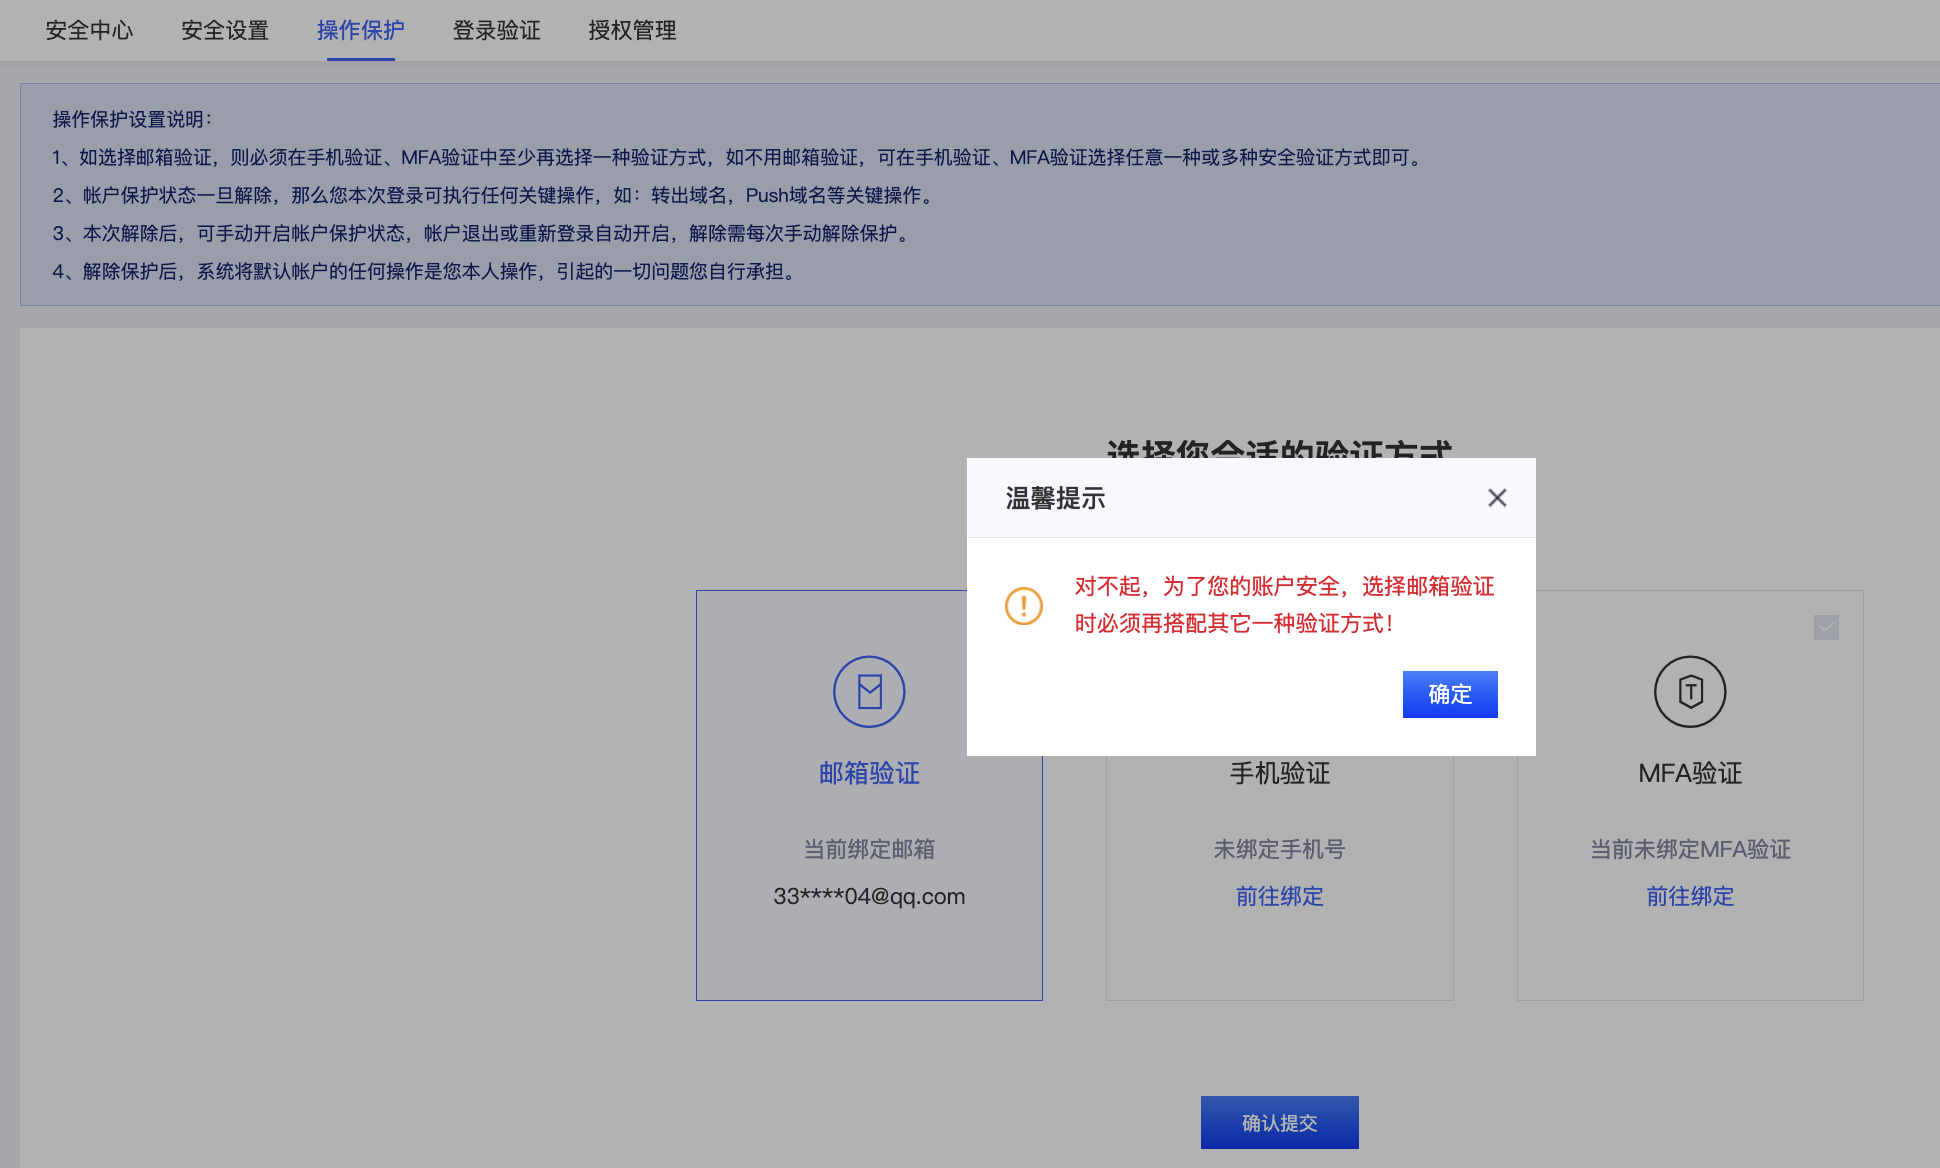Click 前往绑定 link under MFA验证

(1690, 896)
